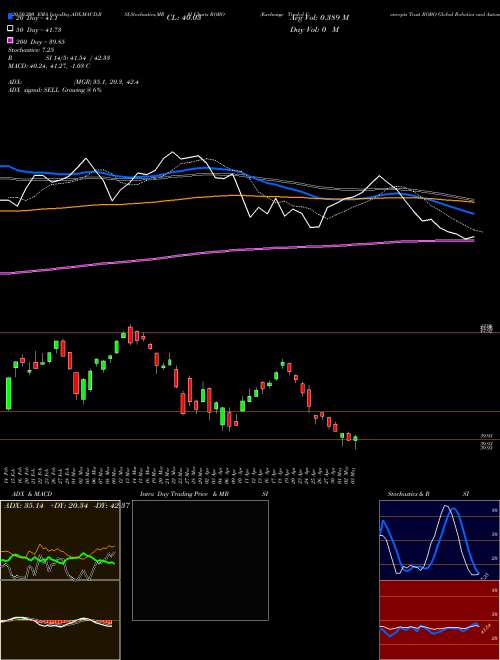Click the "SI 14/3: 41.54 / 42.33" value
Viewport: 500px width, 660px height.
click(78, 58)
